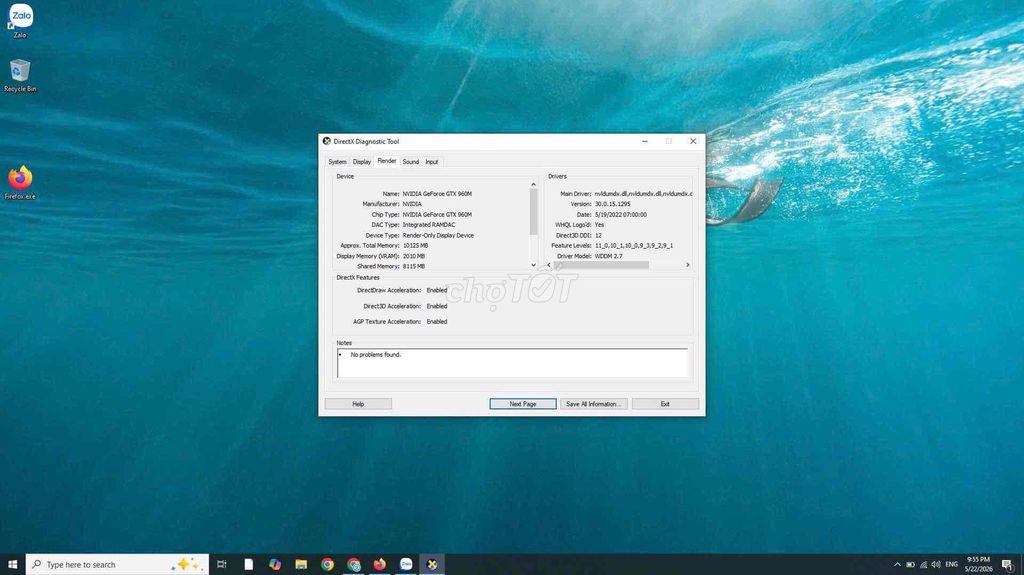
Task: Switch to the Sound tab
Action: pos(411,162)
